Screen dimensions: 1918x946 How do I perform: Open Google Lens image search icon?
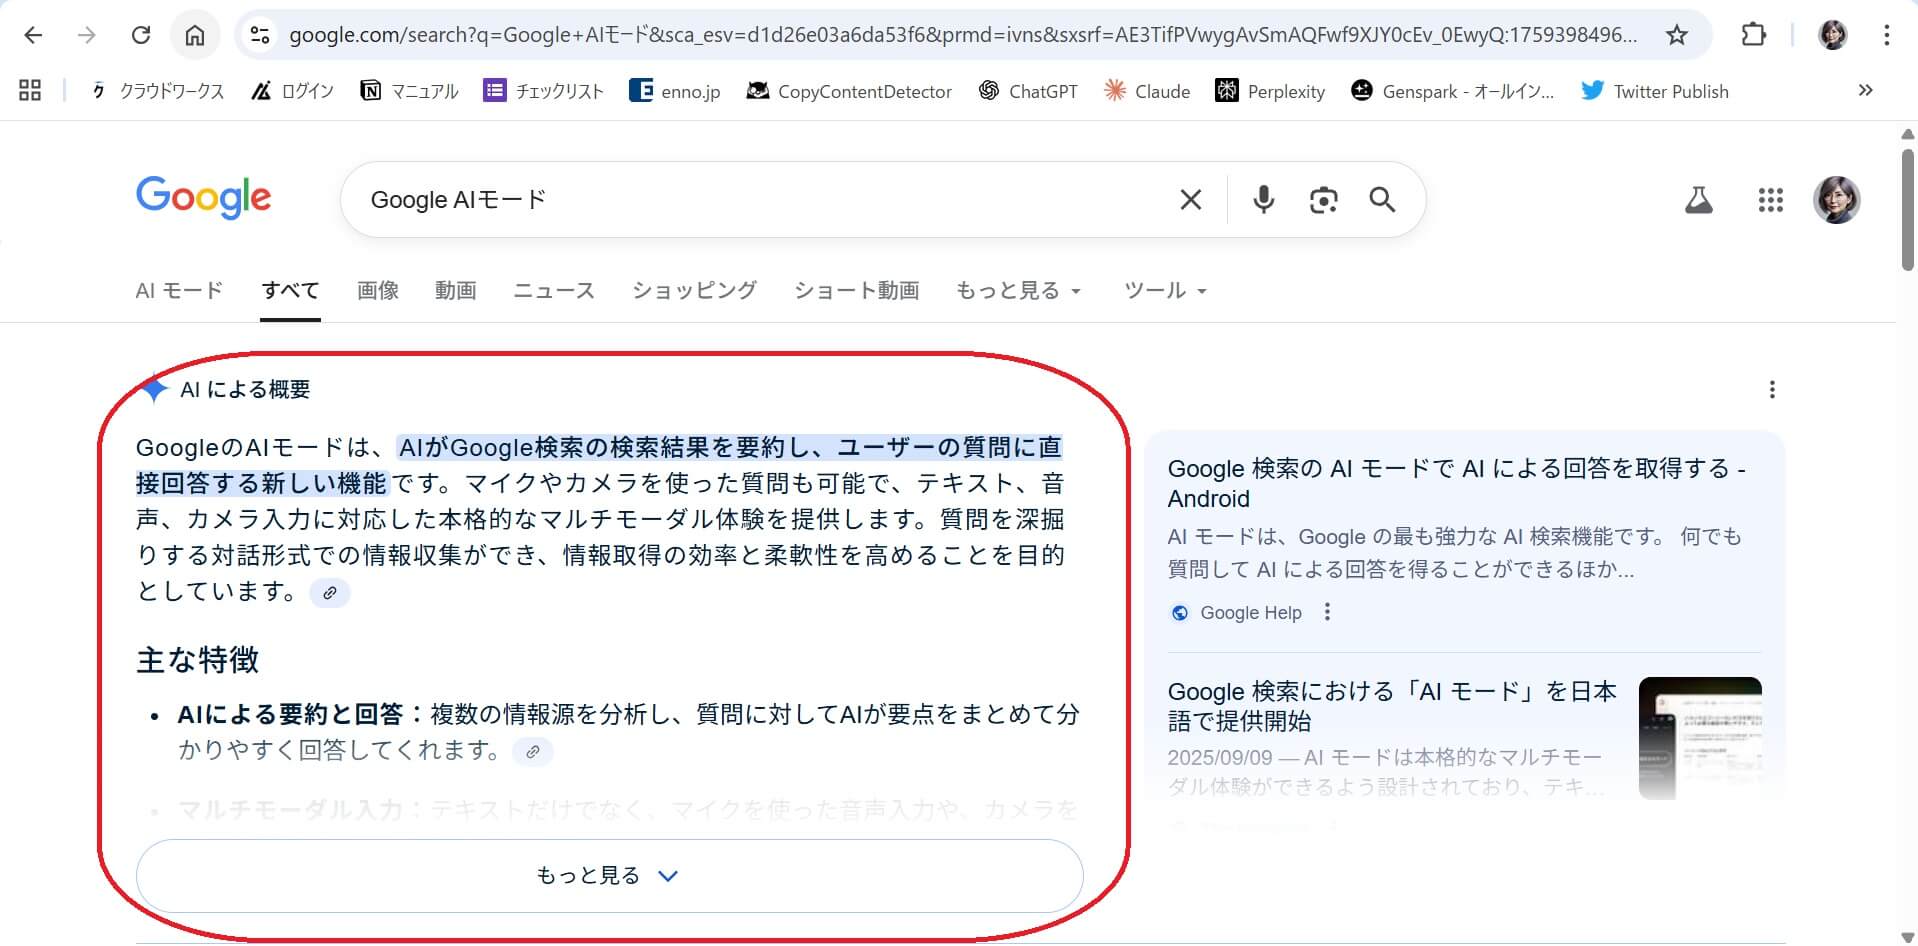1323,200
